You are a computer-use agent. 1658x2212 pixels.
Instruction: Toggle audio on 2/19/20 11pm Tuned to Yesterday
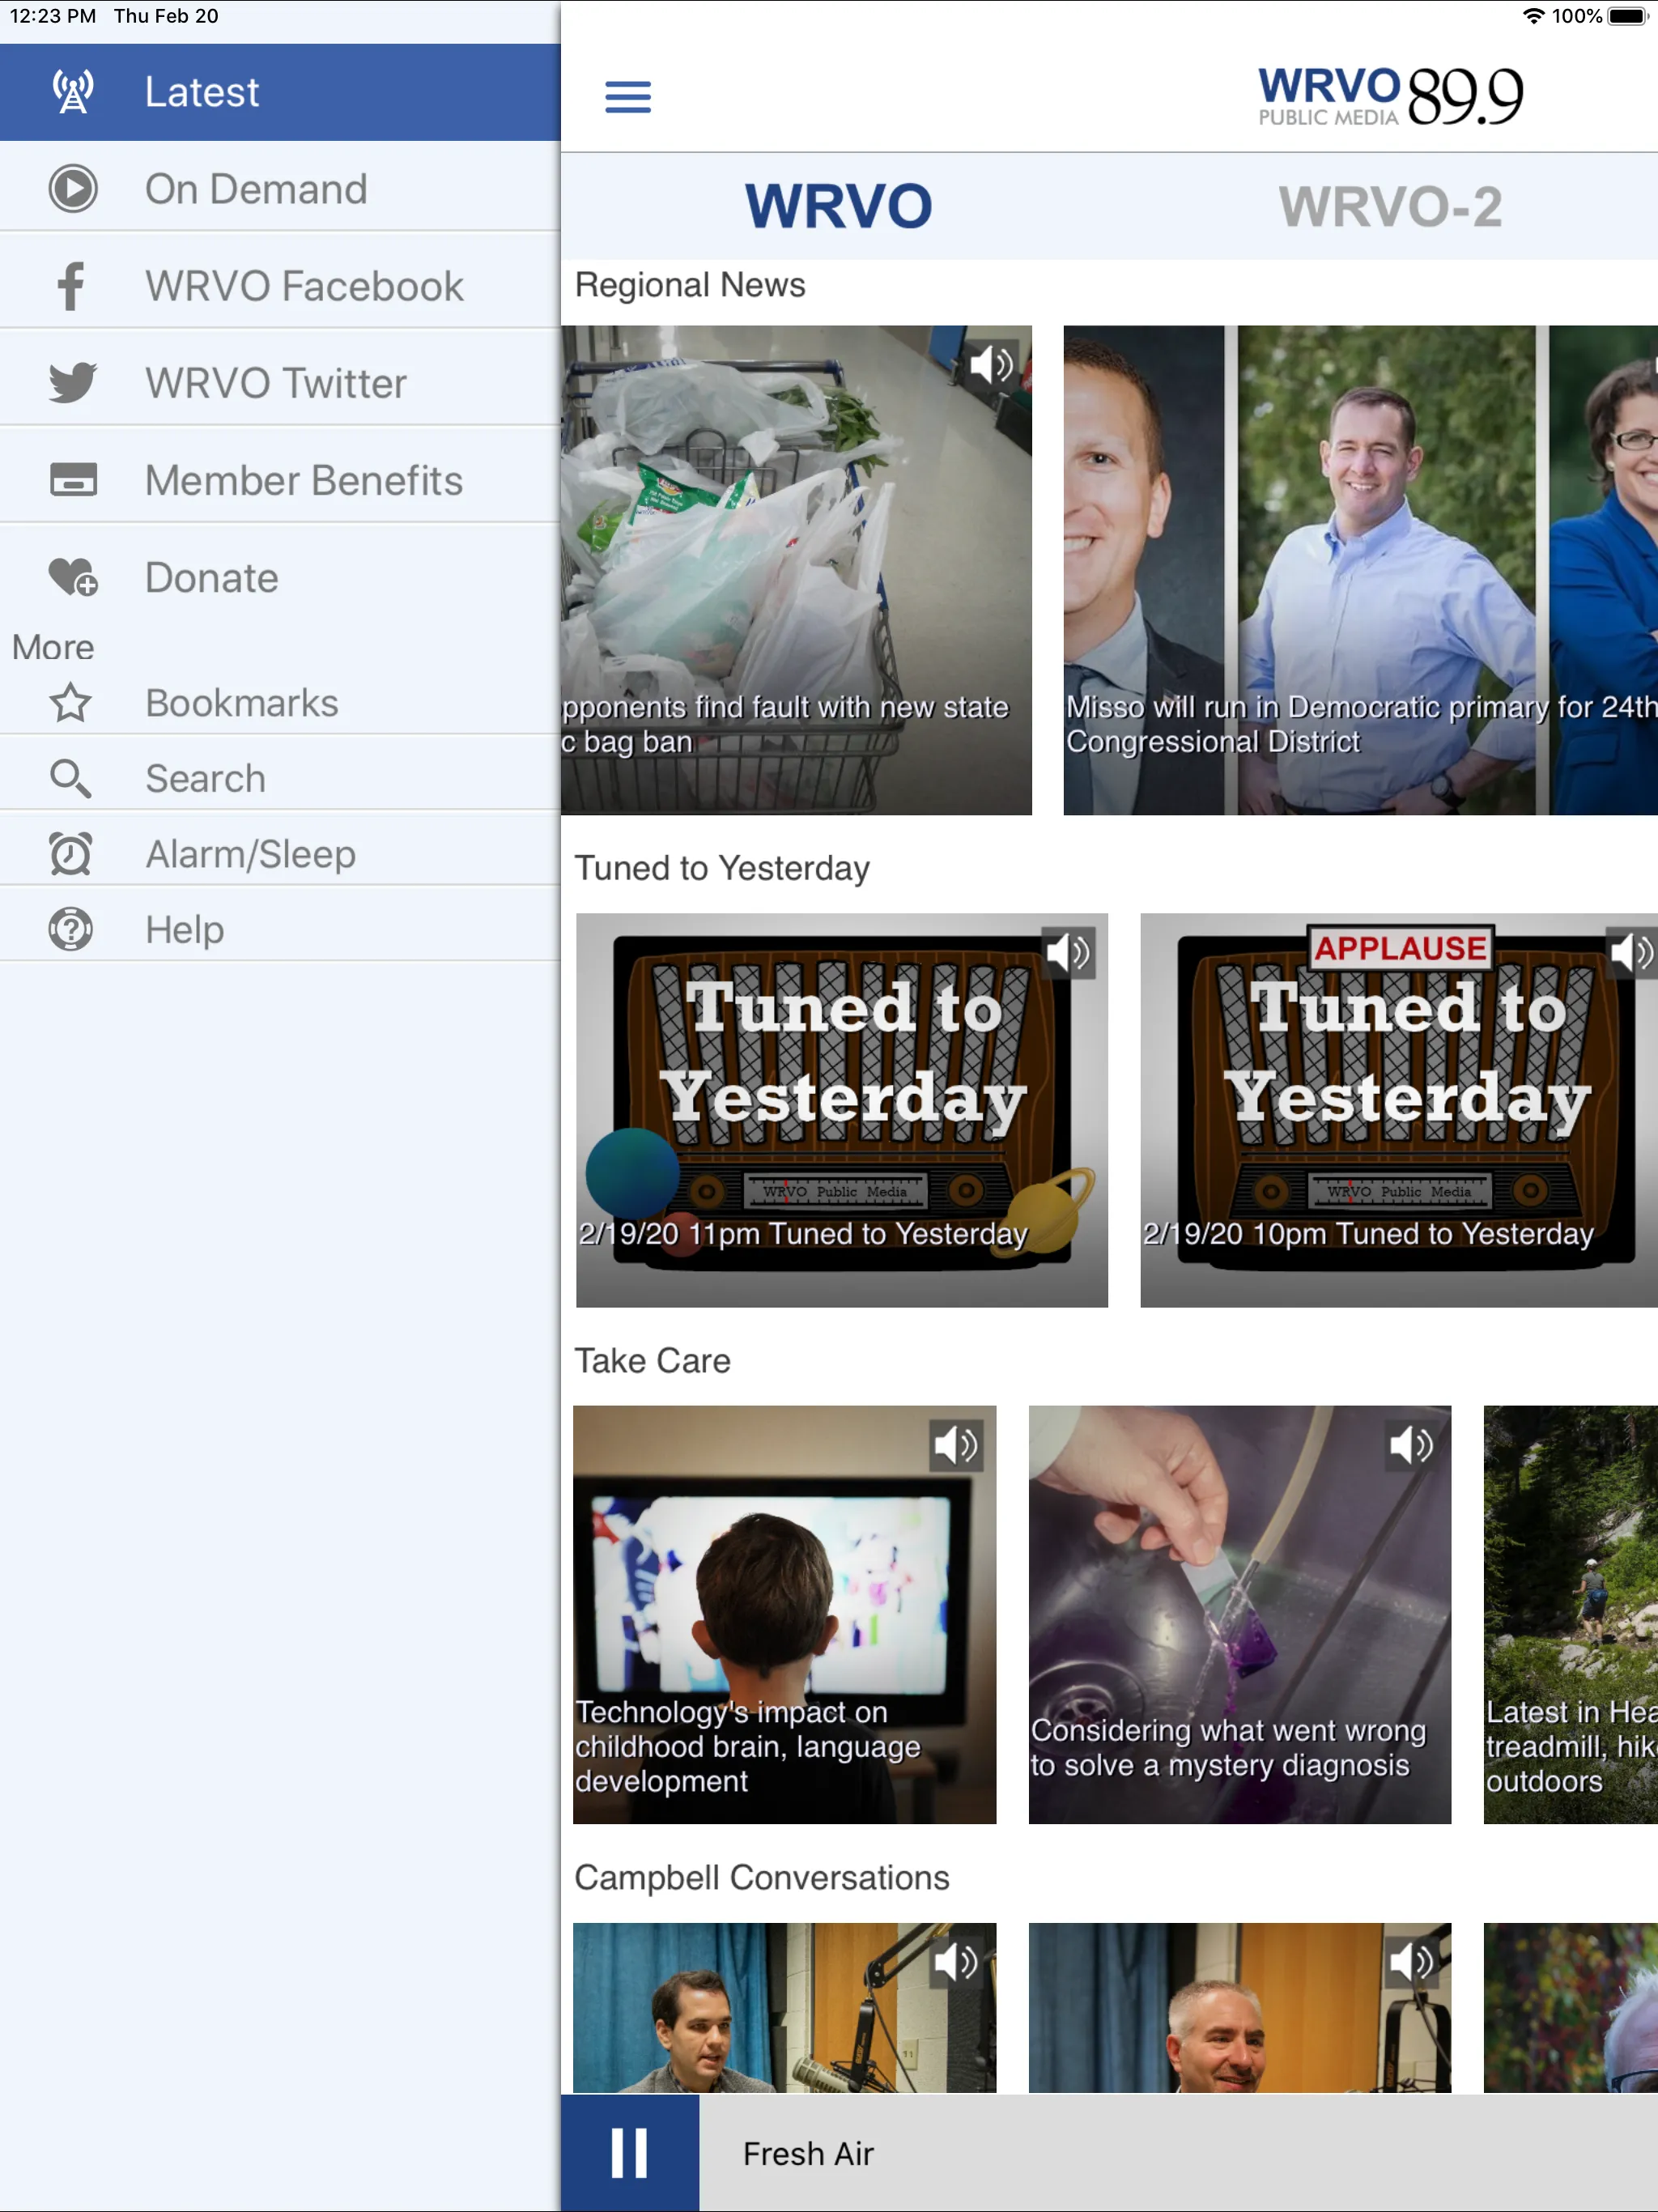(x=1069, y=951)
